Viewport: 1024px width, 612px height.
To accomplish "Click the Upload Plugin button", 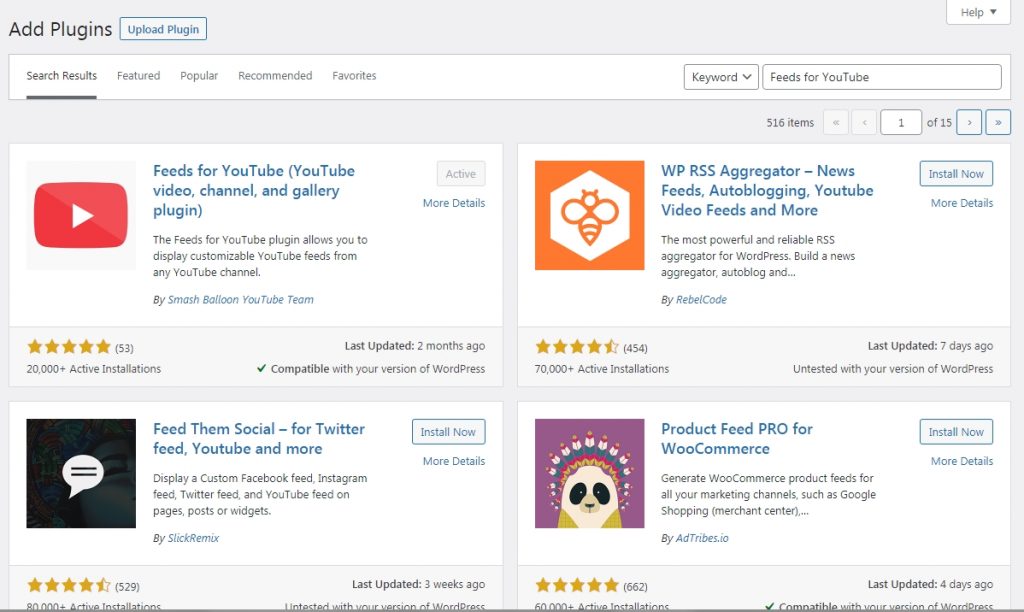I will [163, 29].
